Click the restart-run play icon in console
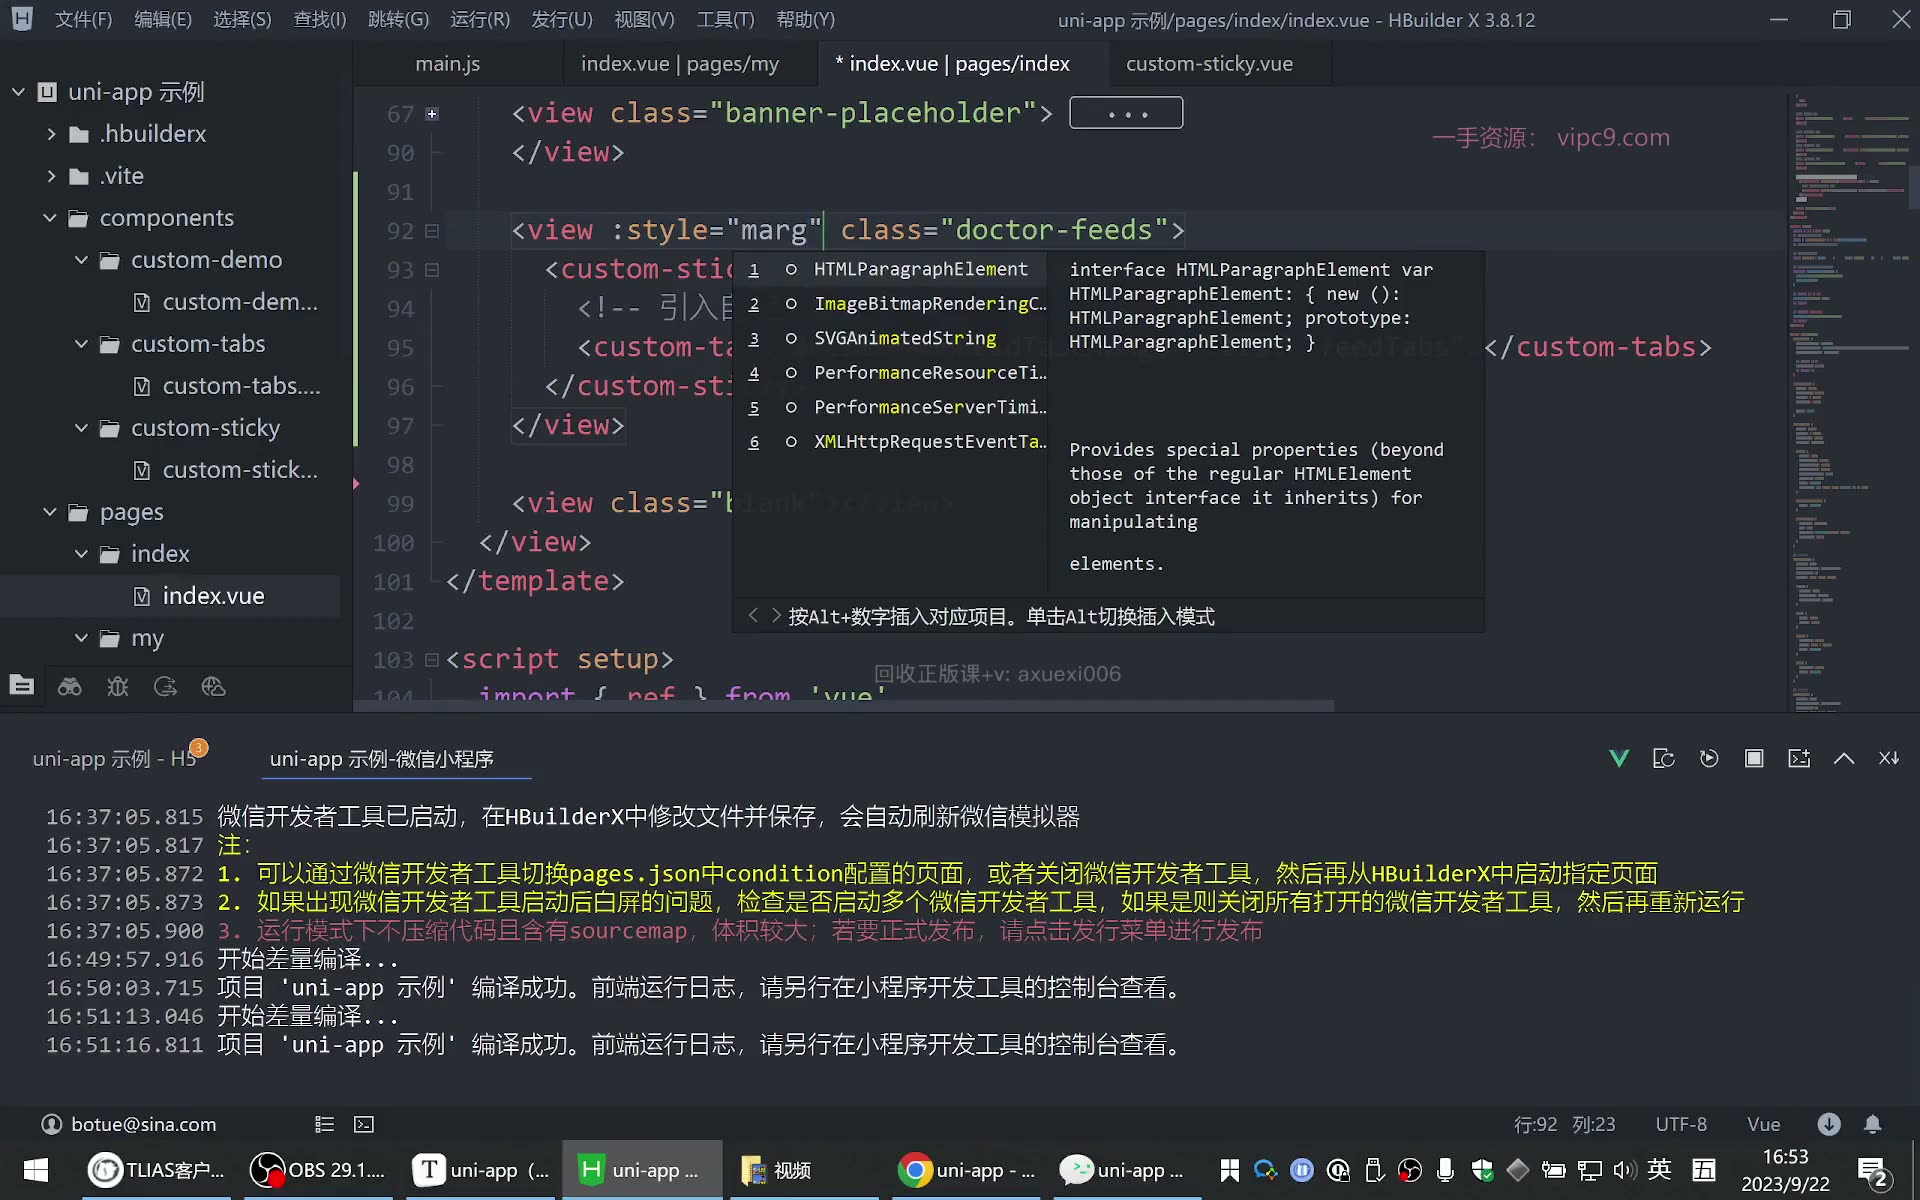Viewport: 1920px width, 1200px height. [1709, 759]
